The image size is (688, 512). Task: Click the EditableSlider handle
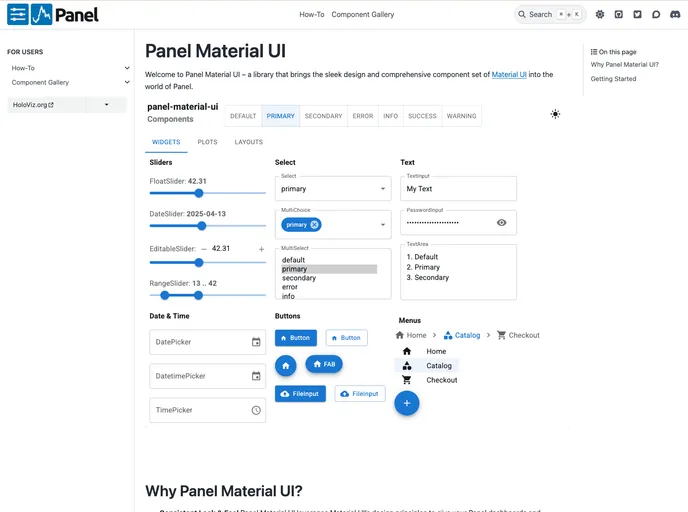199,262
